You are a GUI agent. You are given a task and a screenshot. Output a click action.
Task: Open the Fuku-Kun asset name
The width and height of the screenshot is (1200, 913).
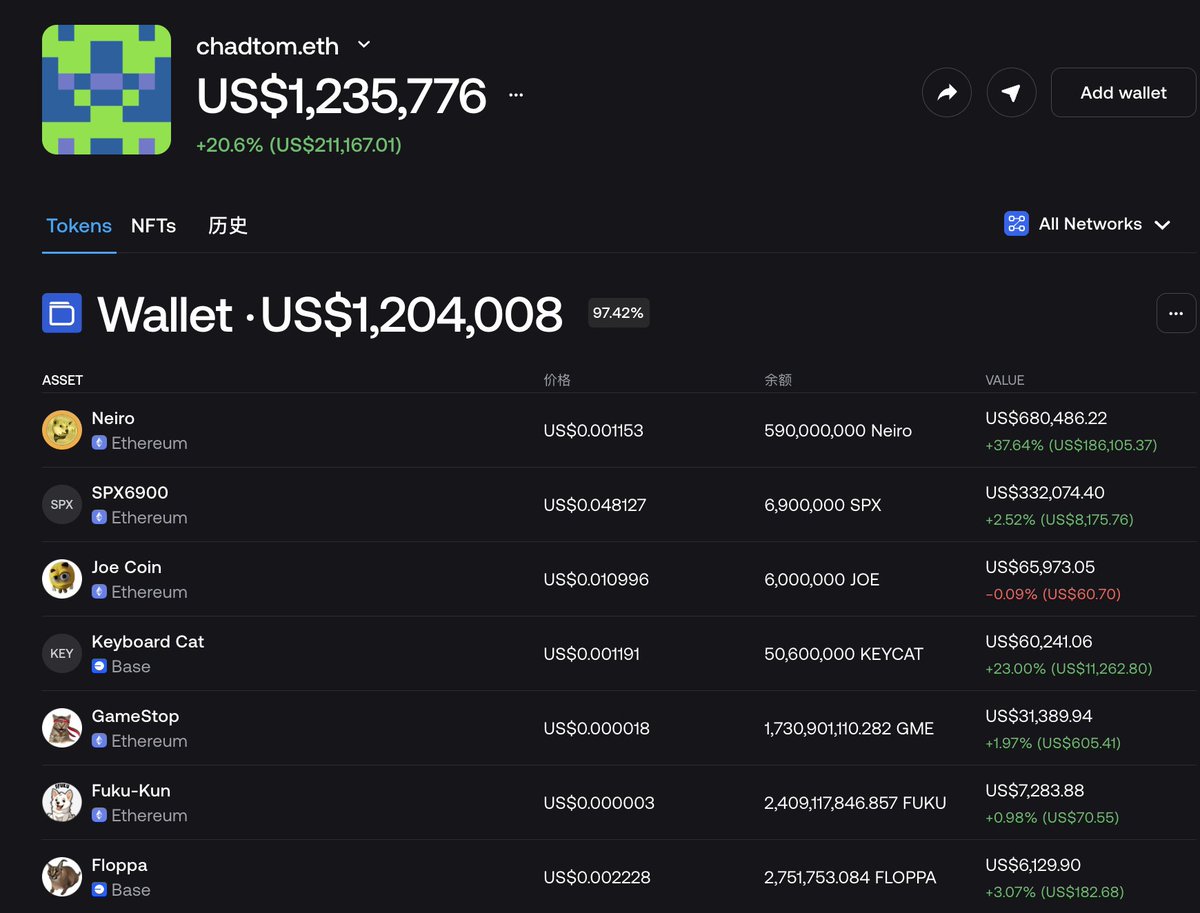point(131,790)
